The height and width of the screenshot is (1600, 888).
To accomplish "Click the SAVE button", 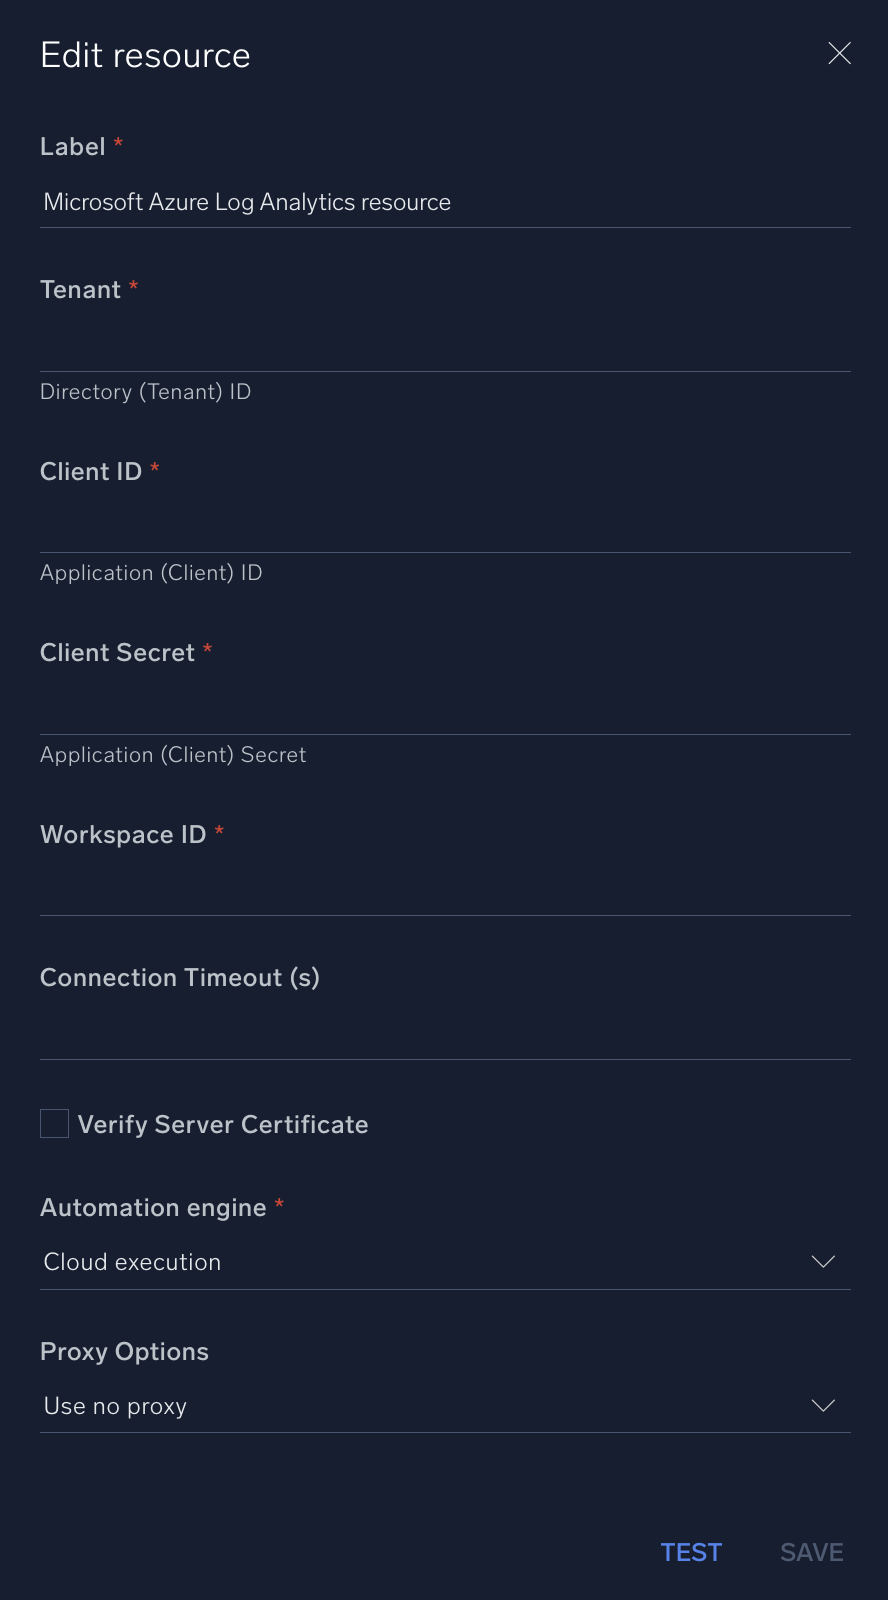I will click(x=811, y=1551).
